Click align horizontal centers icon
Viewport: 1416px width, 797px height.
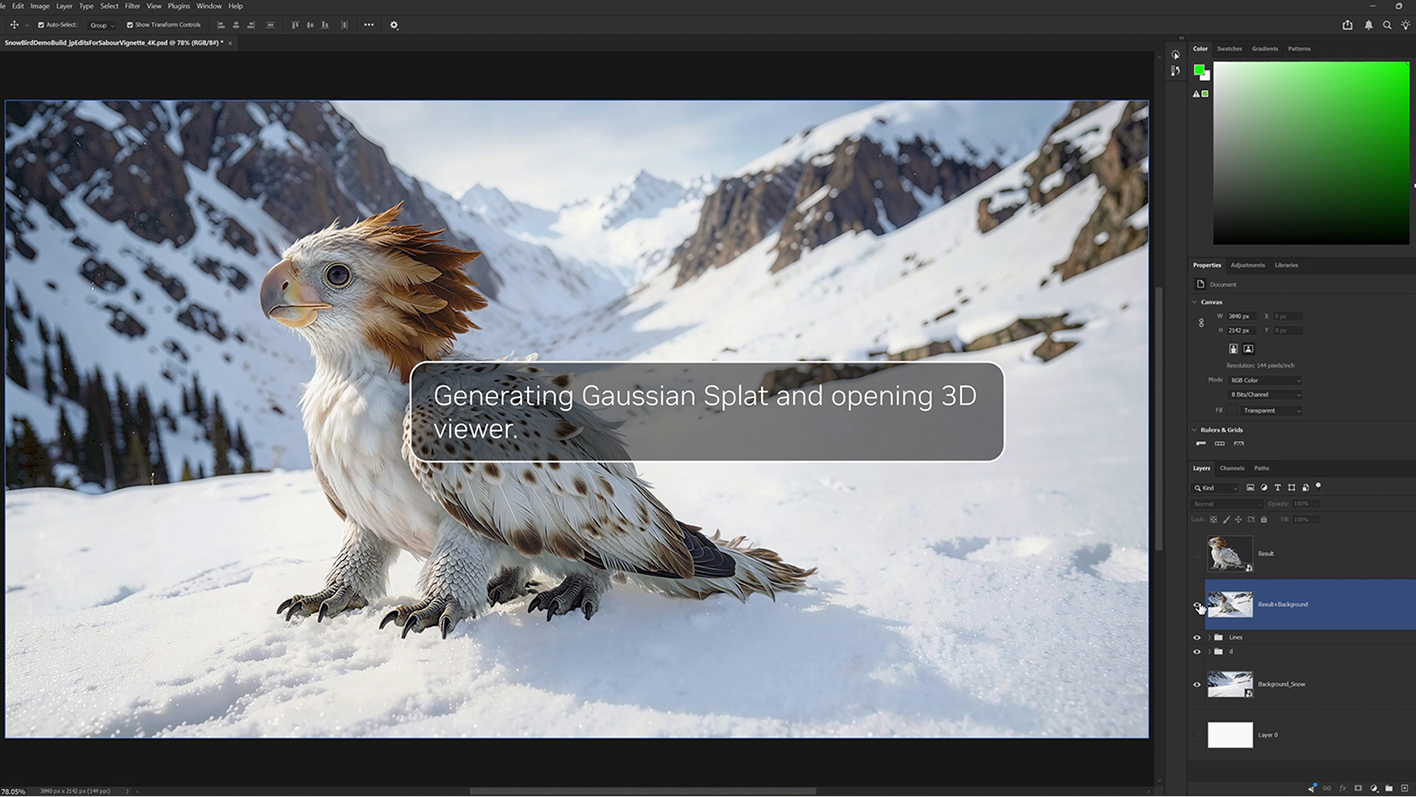236,25
